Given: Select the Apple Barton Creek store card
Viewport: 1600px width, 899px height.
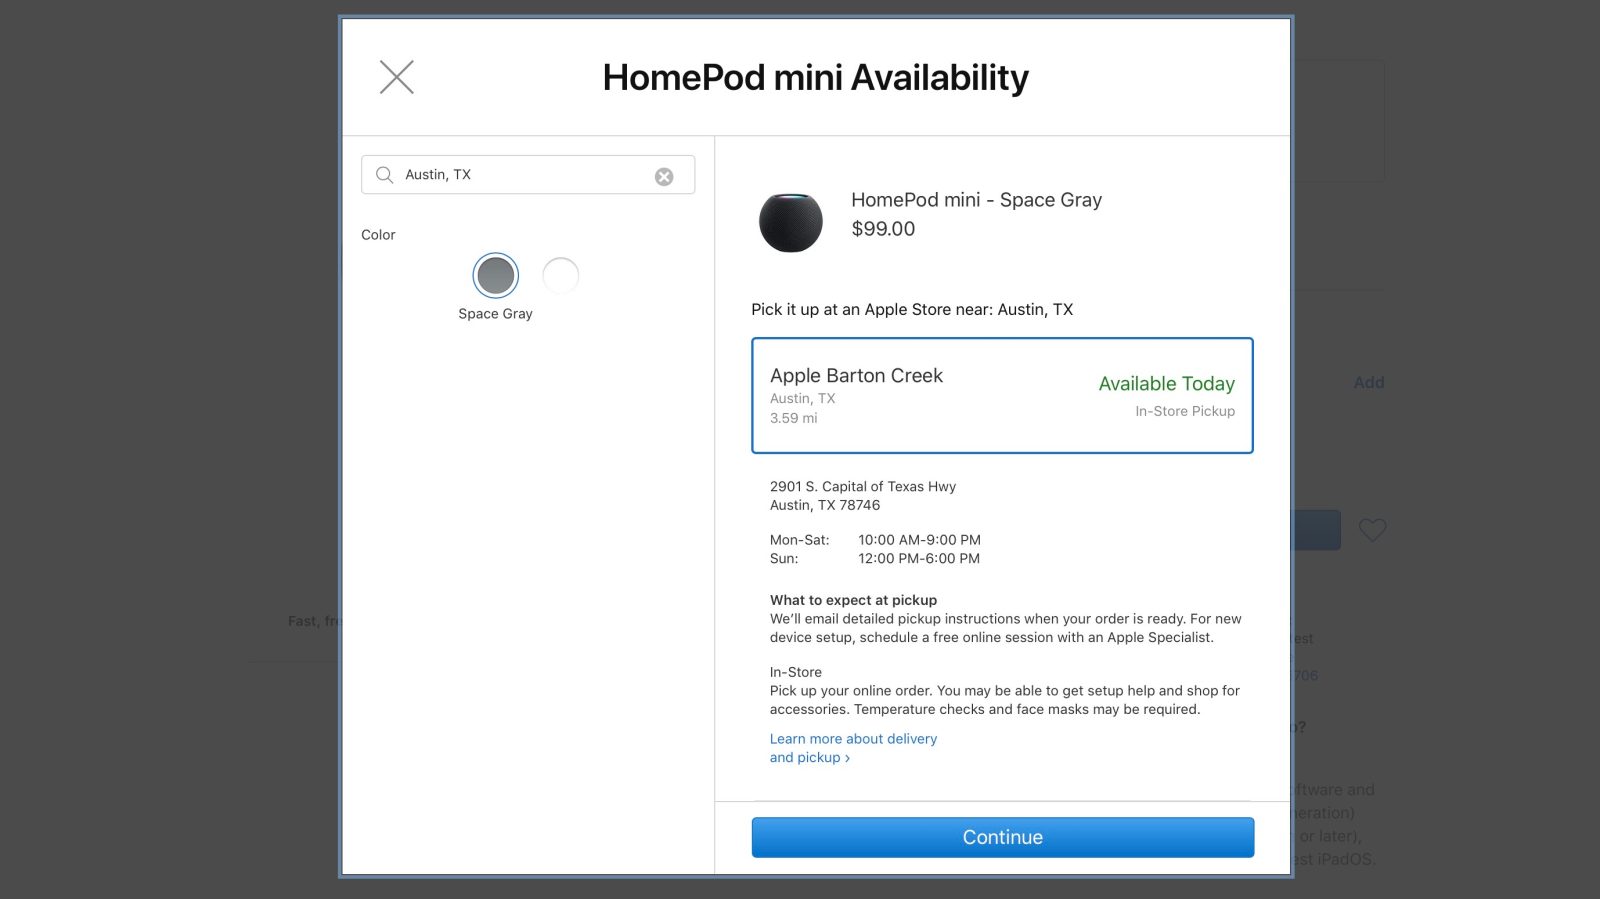Looking at the screenshot, I should point(1002,396).
